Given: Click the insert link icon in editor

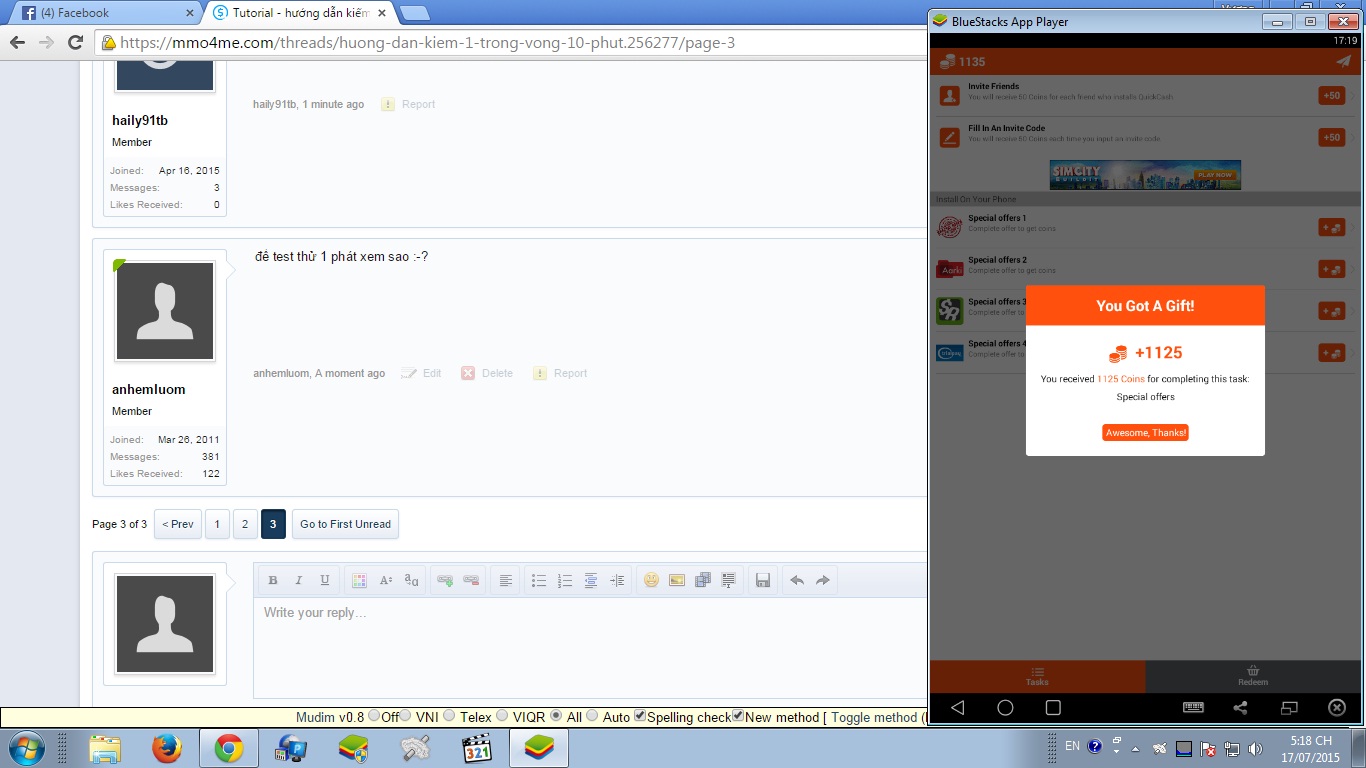Looking at the screenshot, I should click(446, 581).
